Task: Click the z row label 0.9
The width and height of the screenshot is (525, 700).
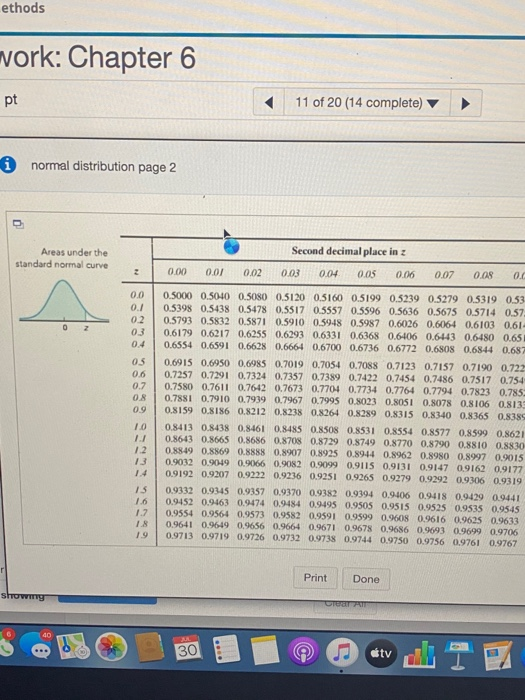Action: (x=139, y=409)
